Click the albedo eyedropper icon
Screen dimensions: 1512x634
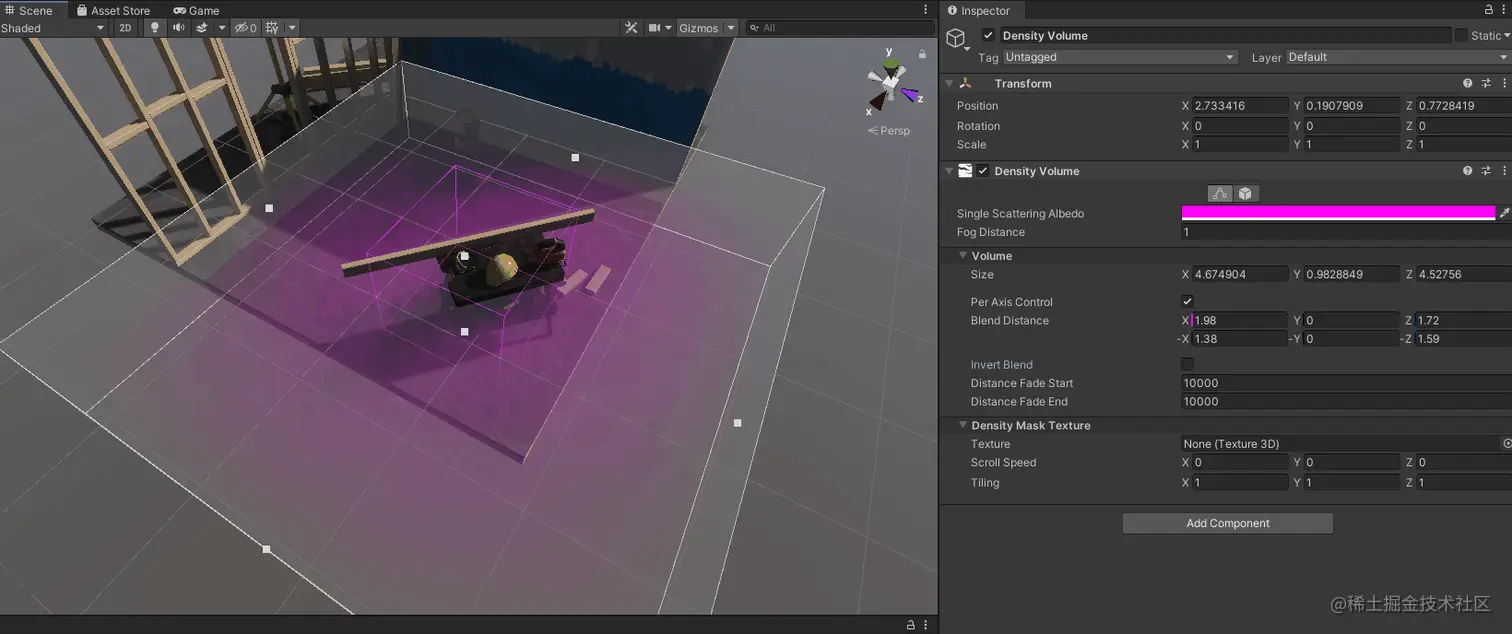(x=1504, y=213)
